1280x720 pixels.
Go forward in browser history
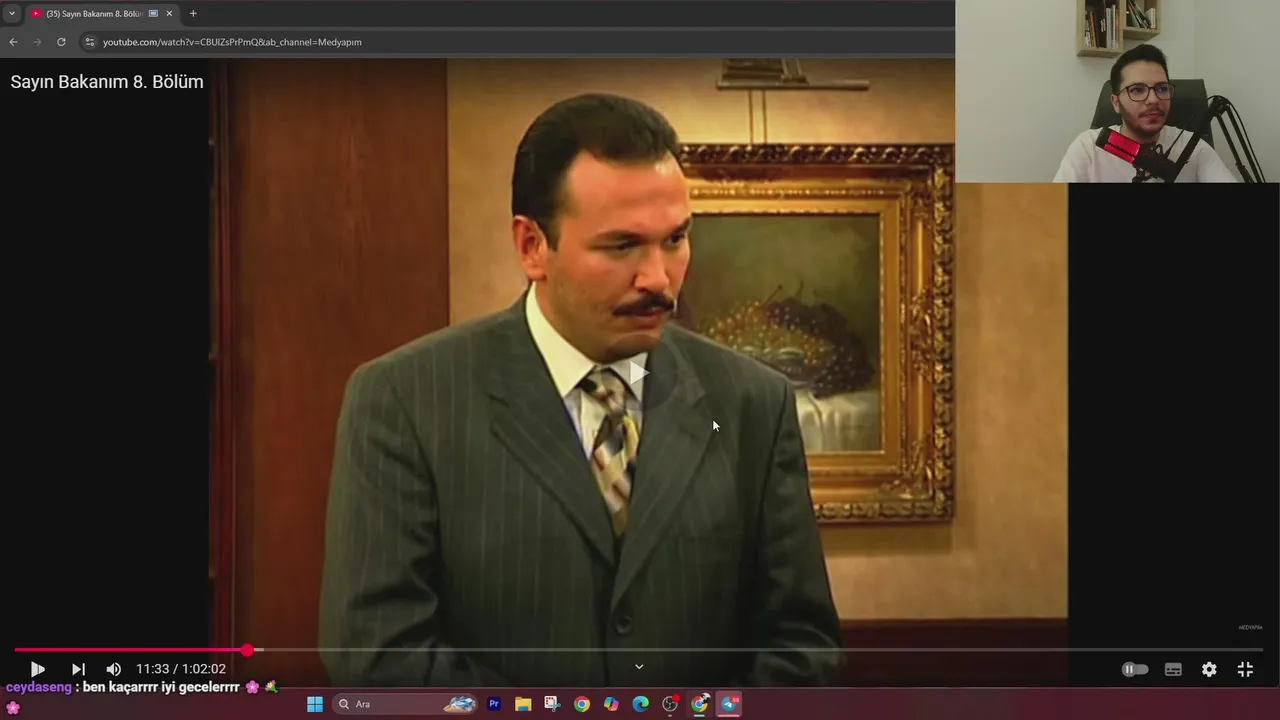coord(37,42)
